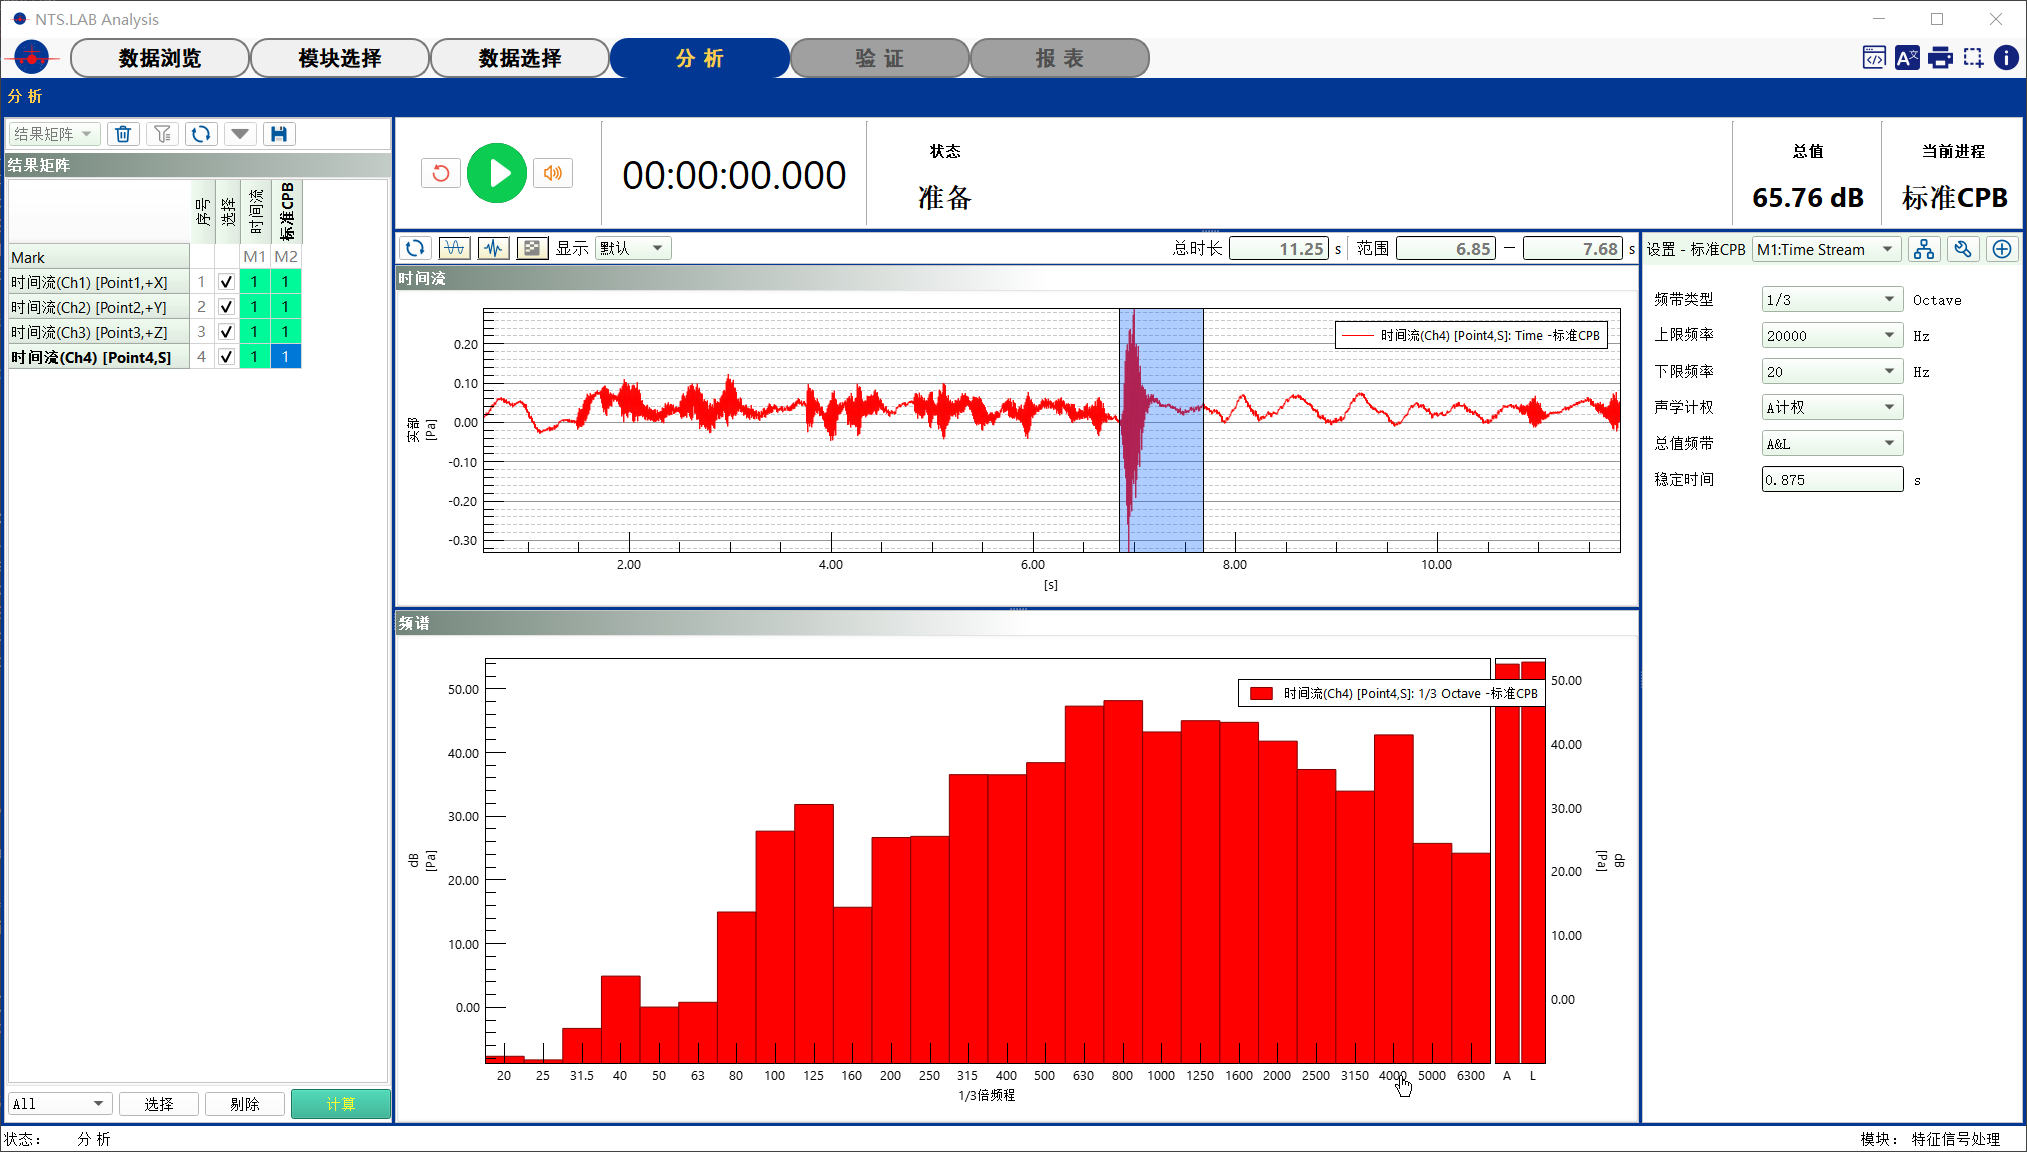Click the image export icon in chart toolbar

(x=532, y=248)
